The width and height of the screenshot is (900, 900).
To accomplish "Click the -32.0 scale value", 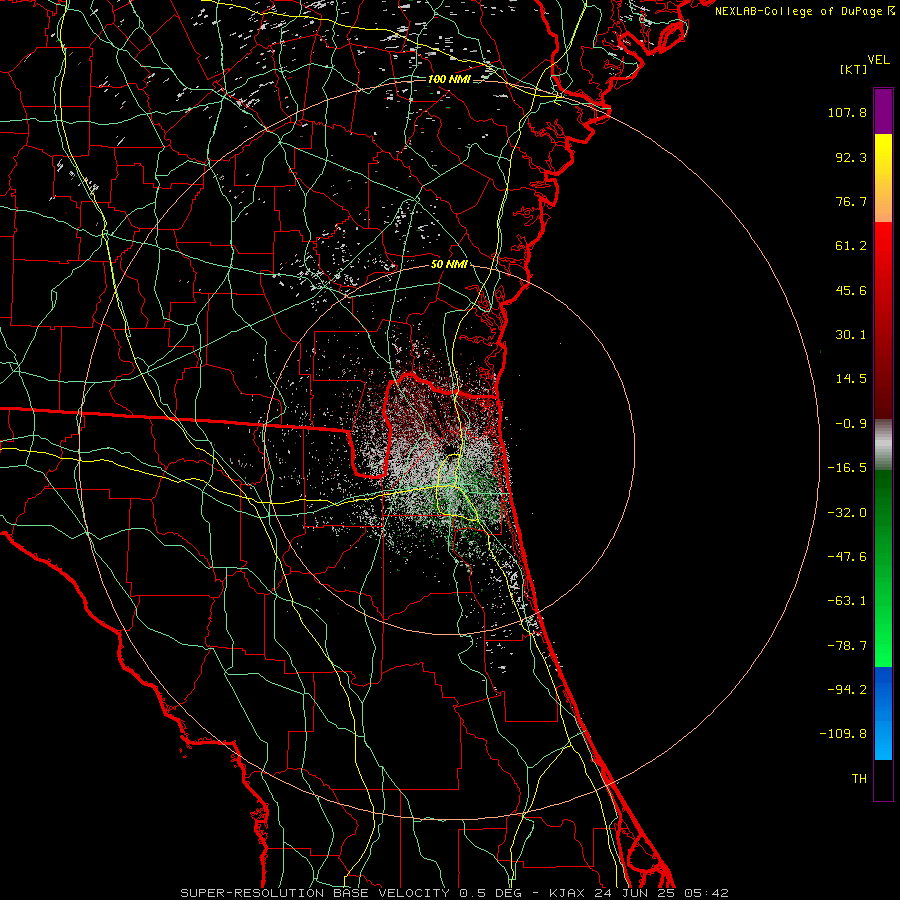I will pos(847,513).
